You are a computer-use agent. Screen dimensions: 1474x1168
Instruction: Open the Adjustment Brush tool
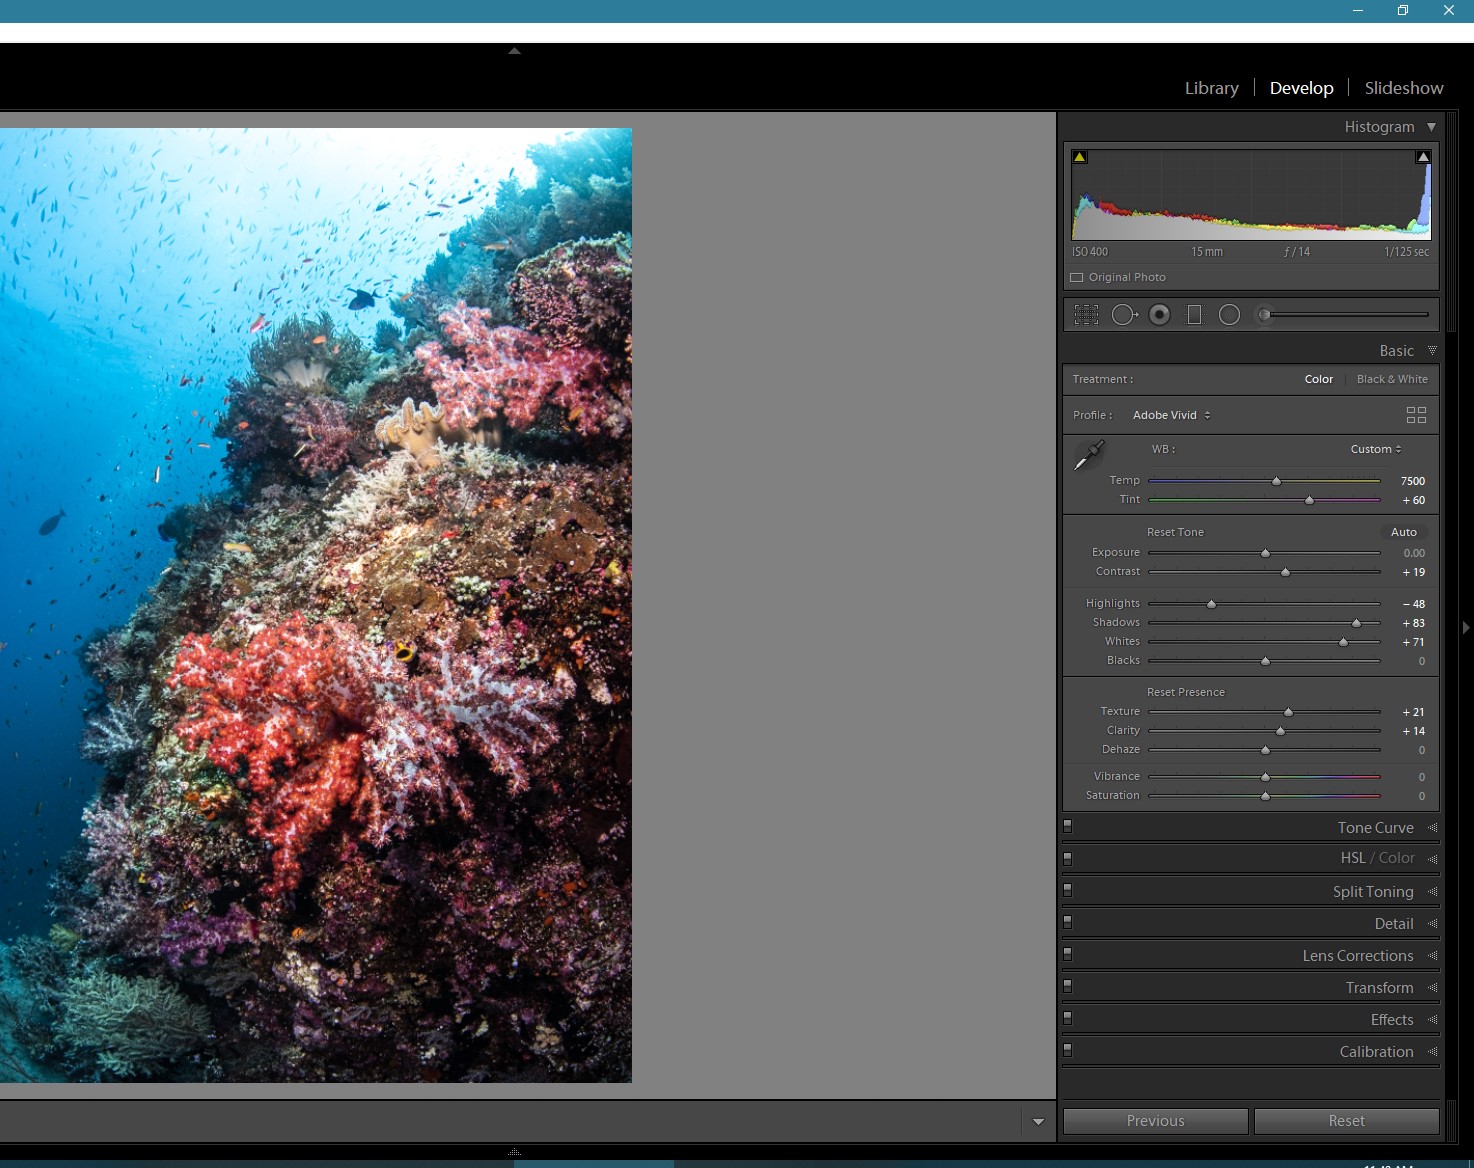tap(1263, 314)
